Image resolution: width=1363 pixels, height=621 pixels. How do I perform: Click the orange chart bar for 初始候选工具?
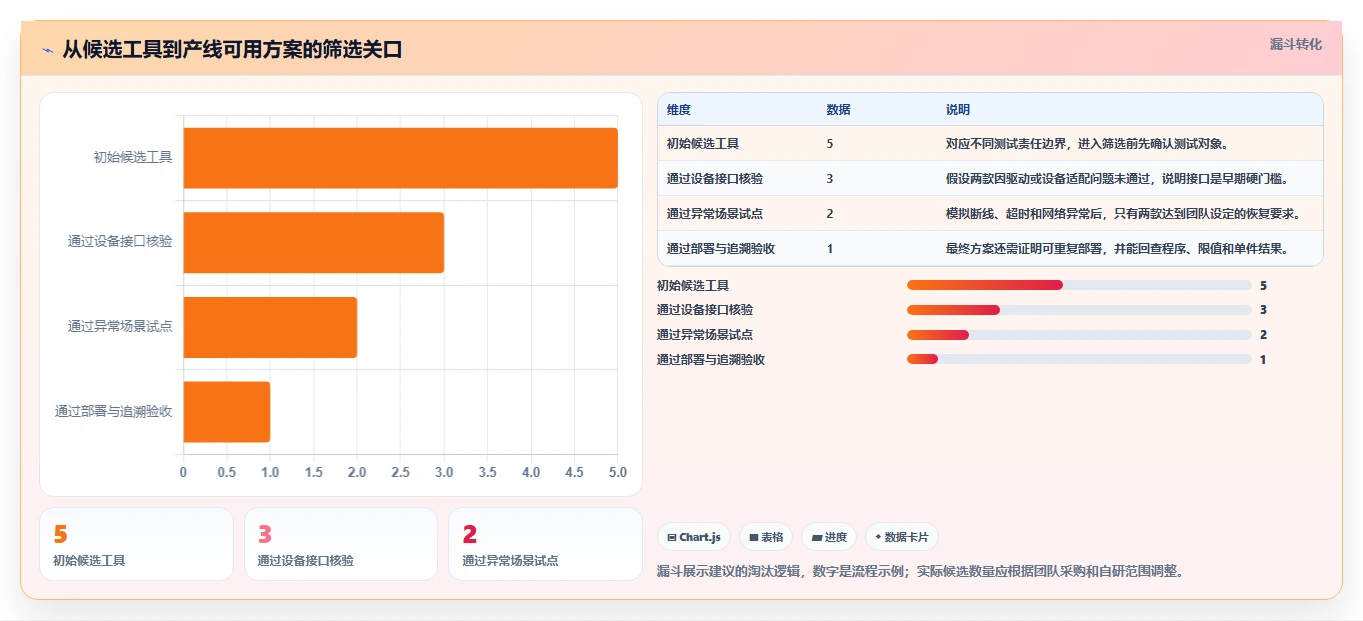pyautogui.click(x=400, y=157)
